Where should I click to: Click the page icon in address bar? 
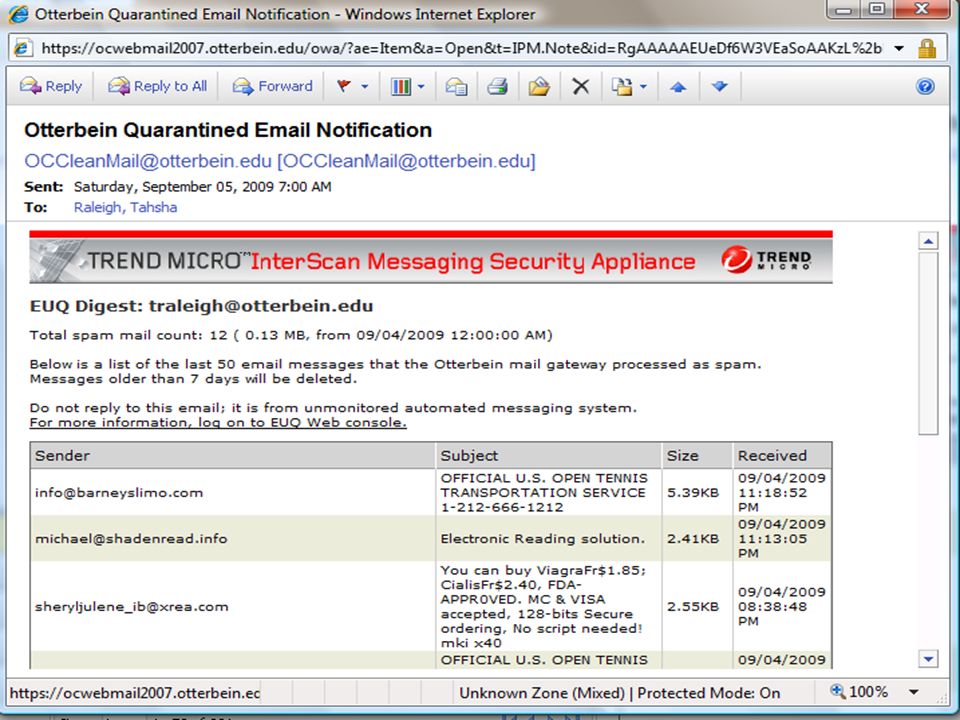(x=23, y=48)
